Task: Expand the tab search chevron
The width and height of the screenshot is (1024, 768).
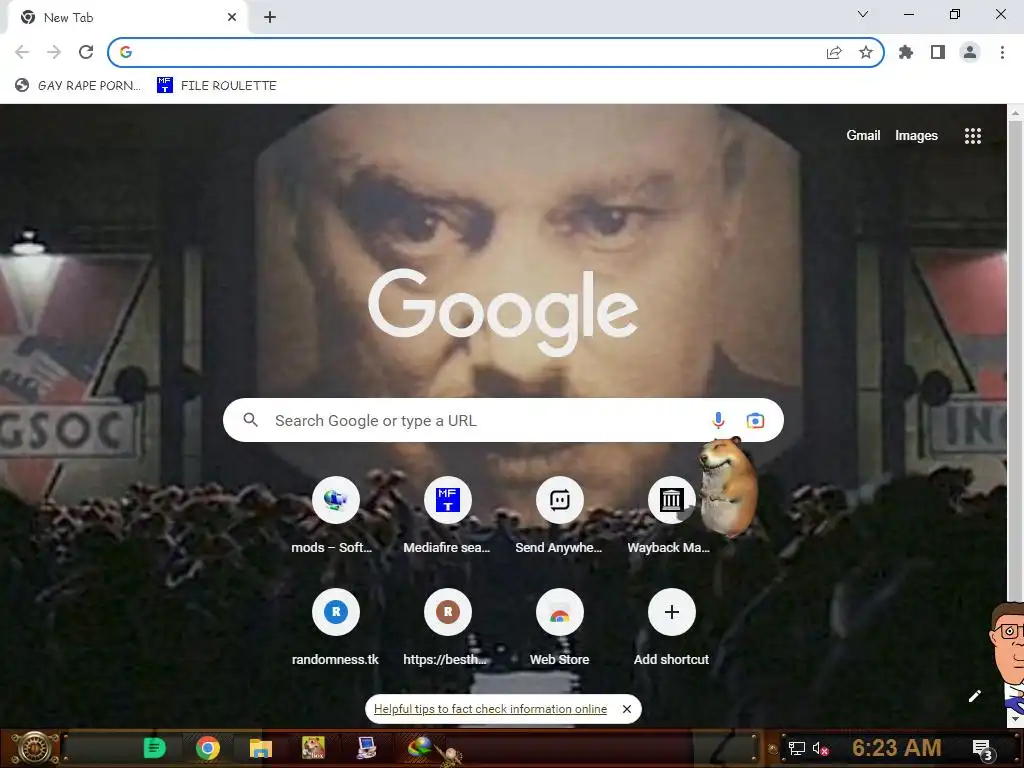Action: point(863,14)
